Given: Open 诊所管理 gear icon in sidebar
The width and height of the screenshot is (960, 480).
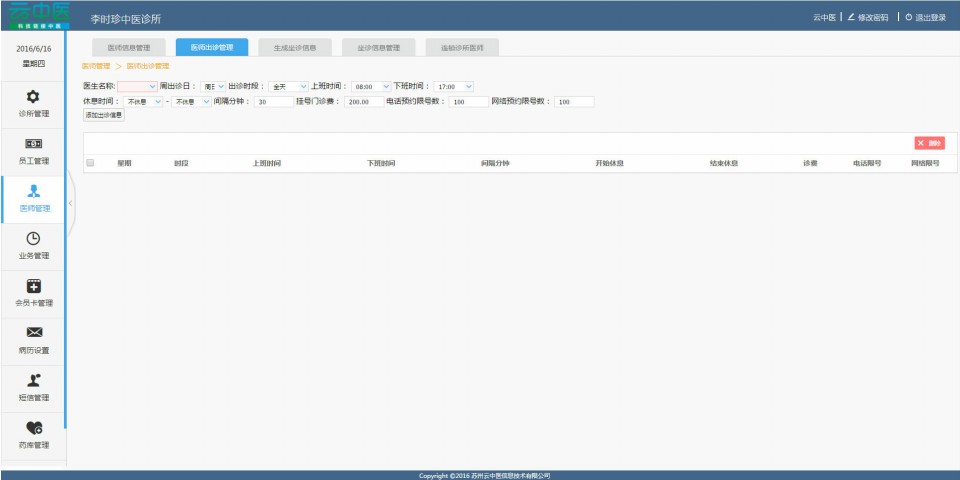Looking at the screenshot, I should 33,97.
